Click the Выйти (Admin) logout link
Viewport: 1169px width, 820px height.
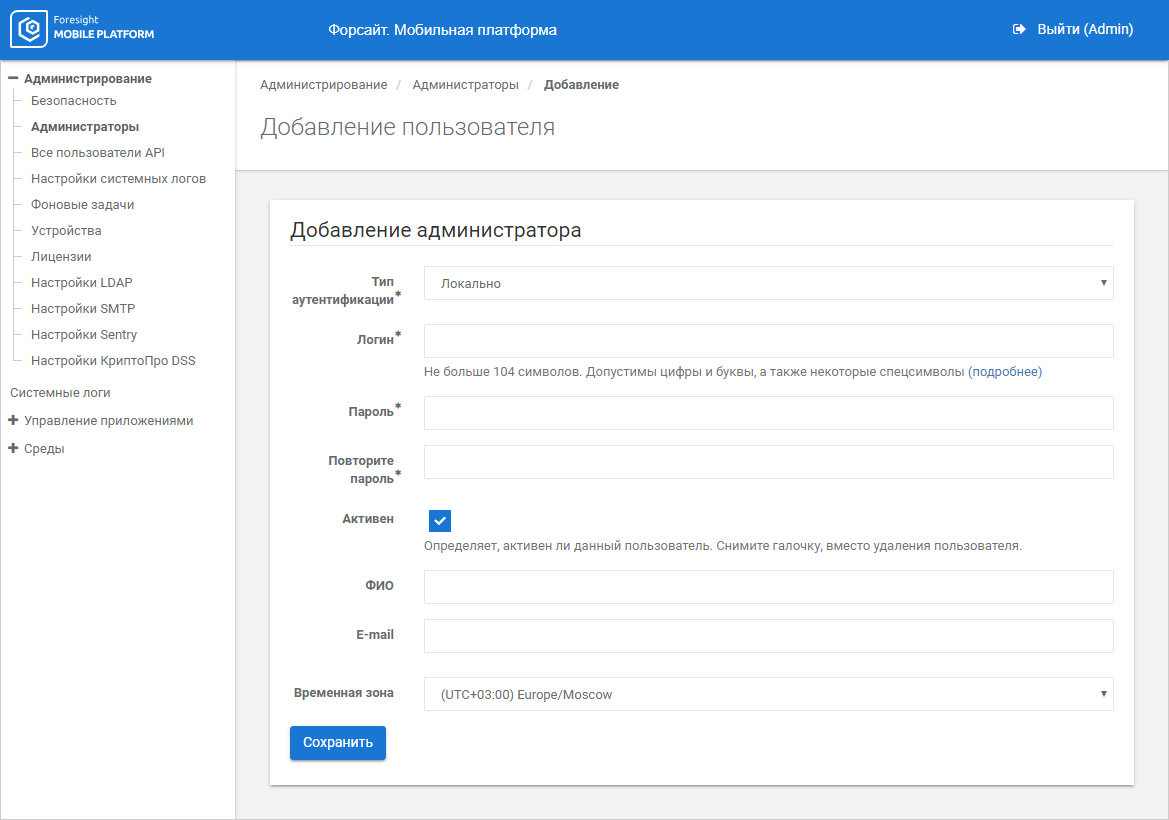coord(1084,30)
